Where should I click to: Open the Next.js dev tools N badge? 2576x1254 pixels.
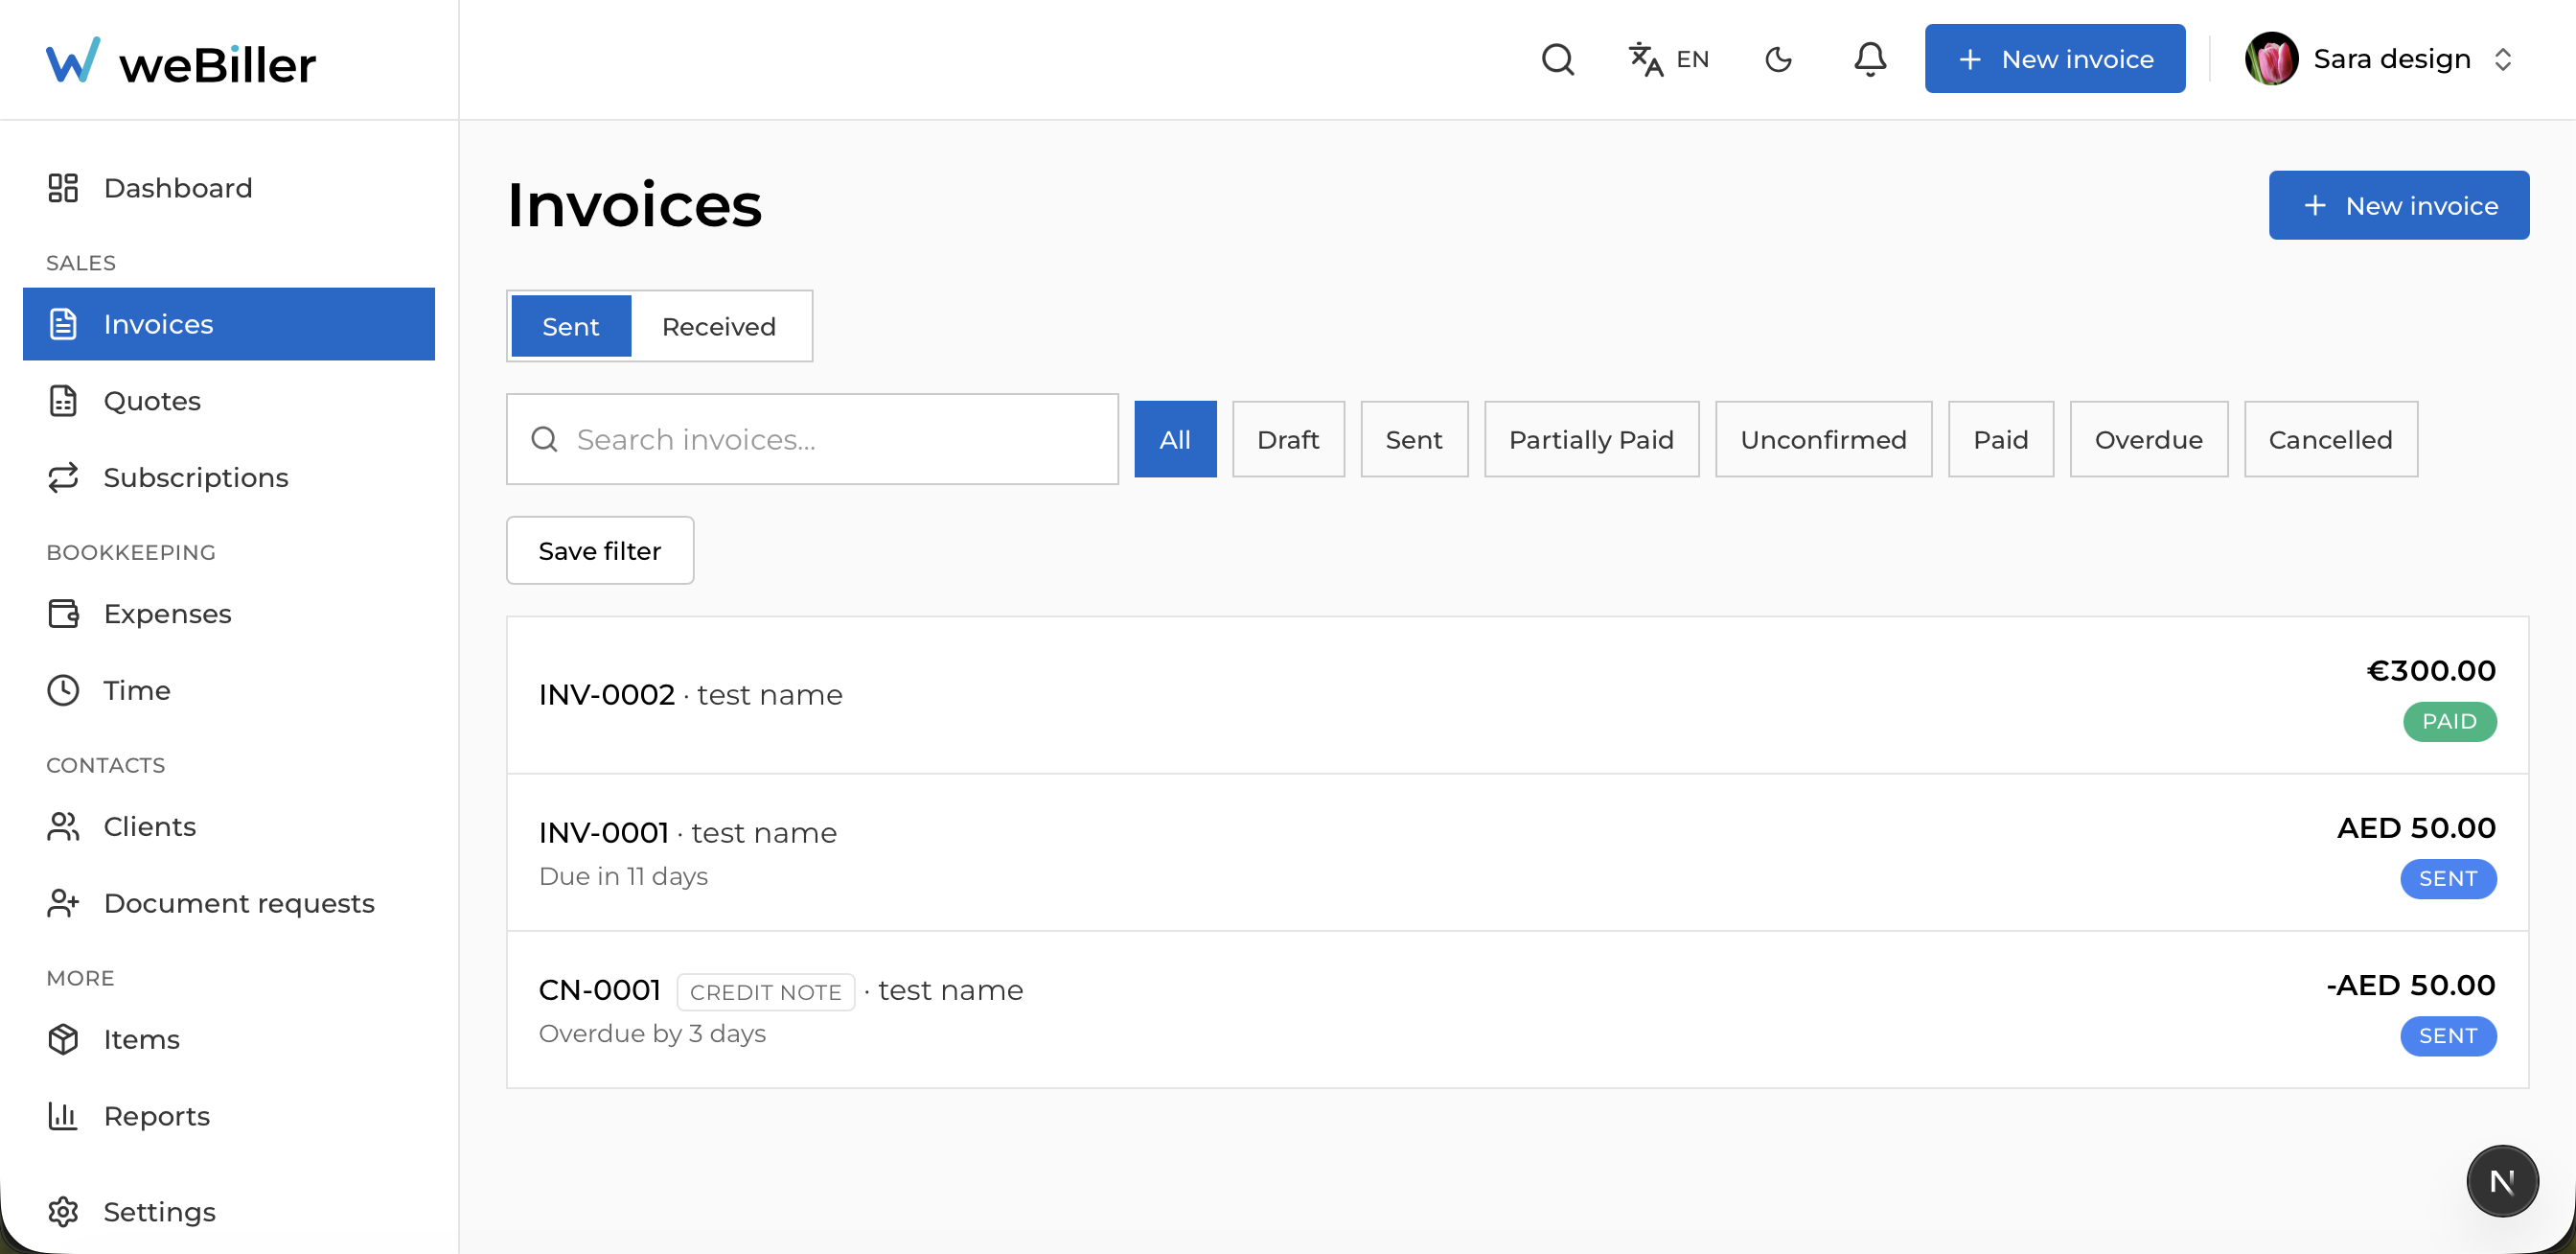click(2501, 1181)
